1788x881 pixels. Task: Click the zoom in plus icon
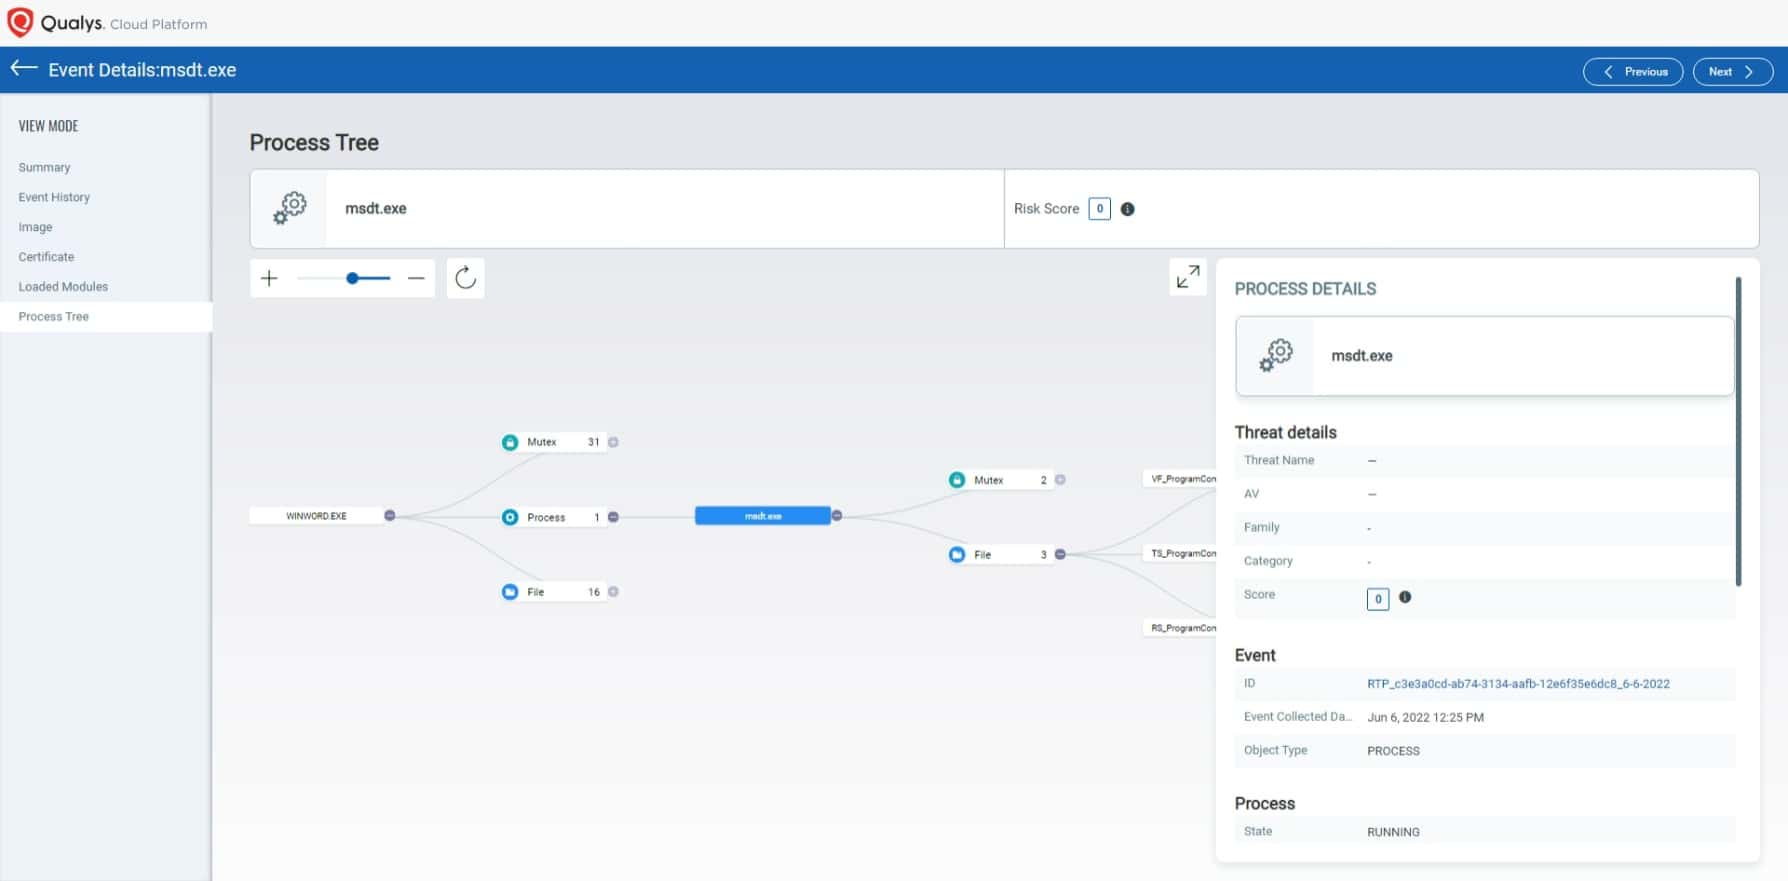pos(269,278)
